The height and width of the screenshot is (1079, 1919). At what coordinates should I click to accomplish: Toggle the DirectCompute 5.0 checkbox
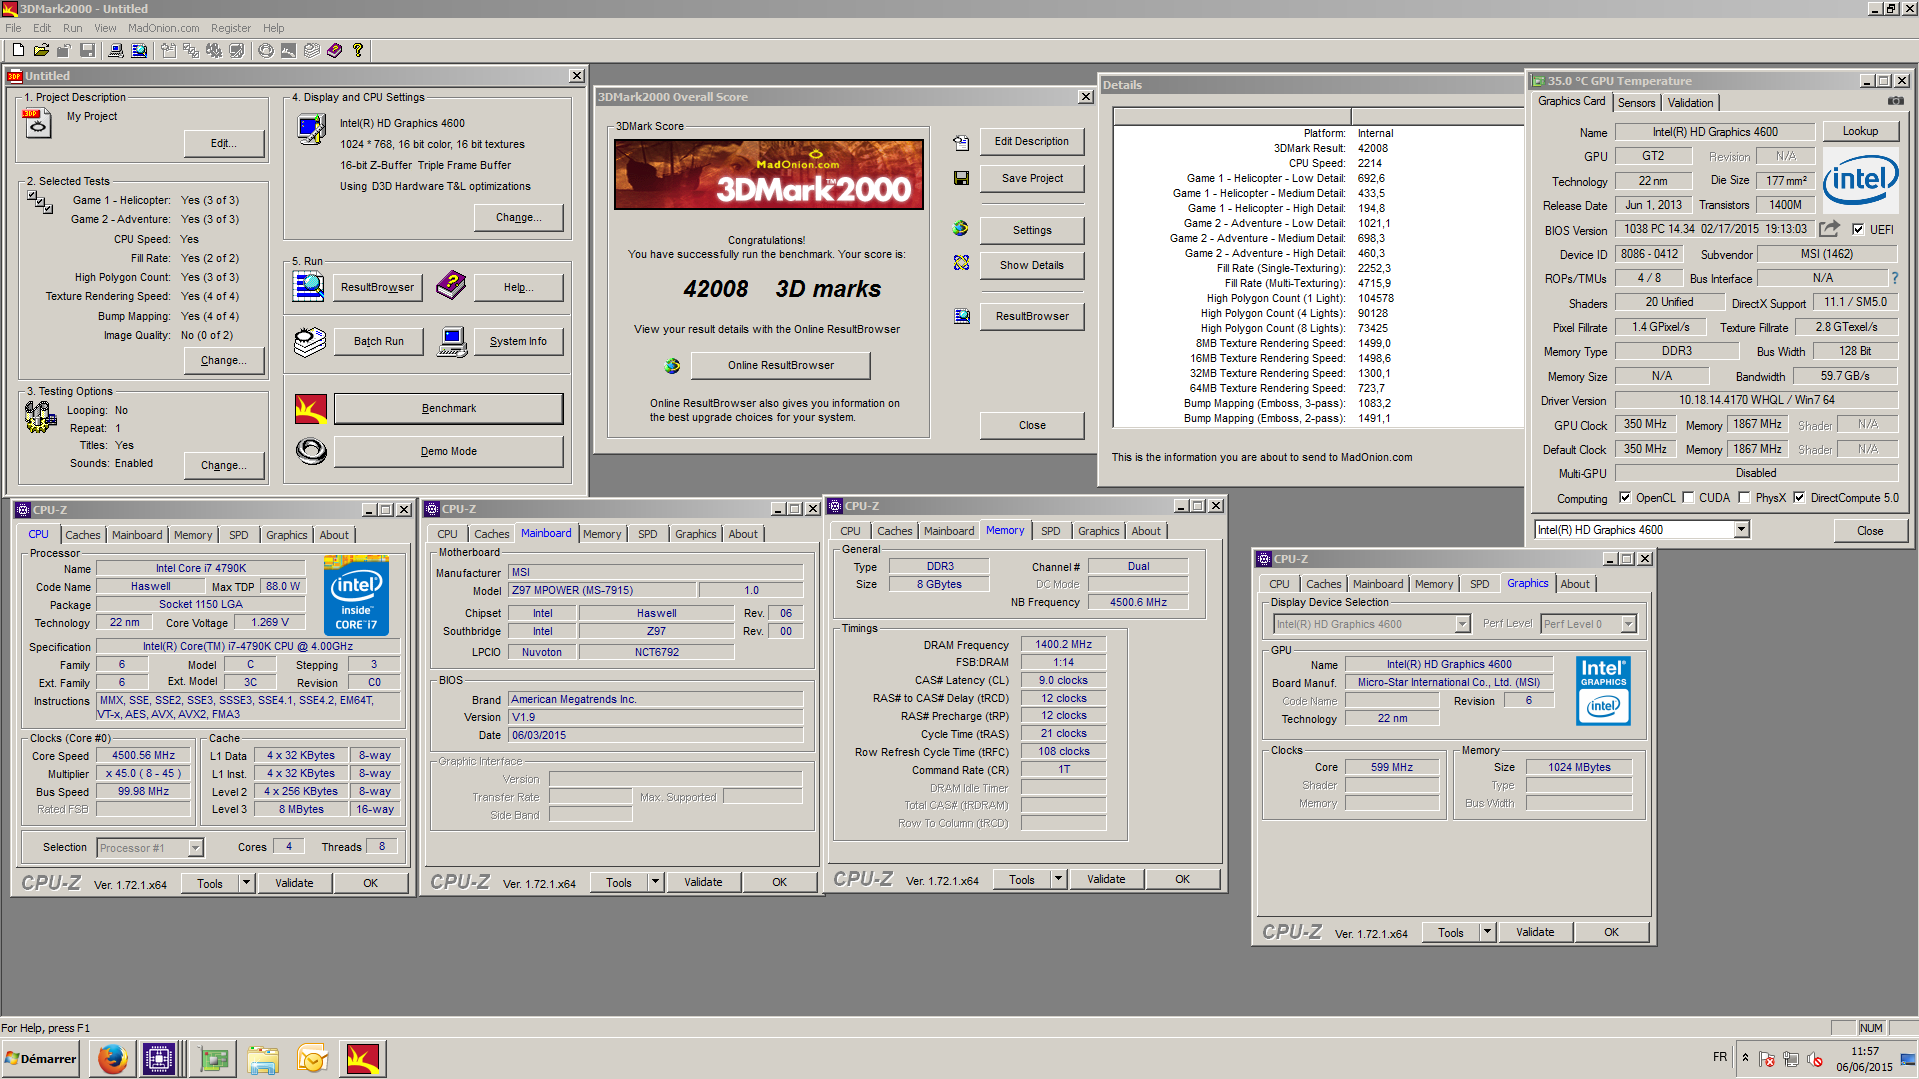[x=1799, y=497]
